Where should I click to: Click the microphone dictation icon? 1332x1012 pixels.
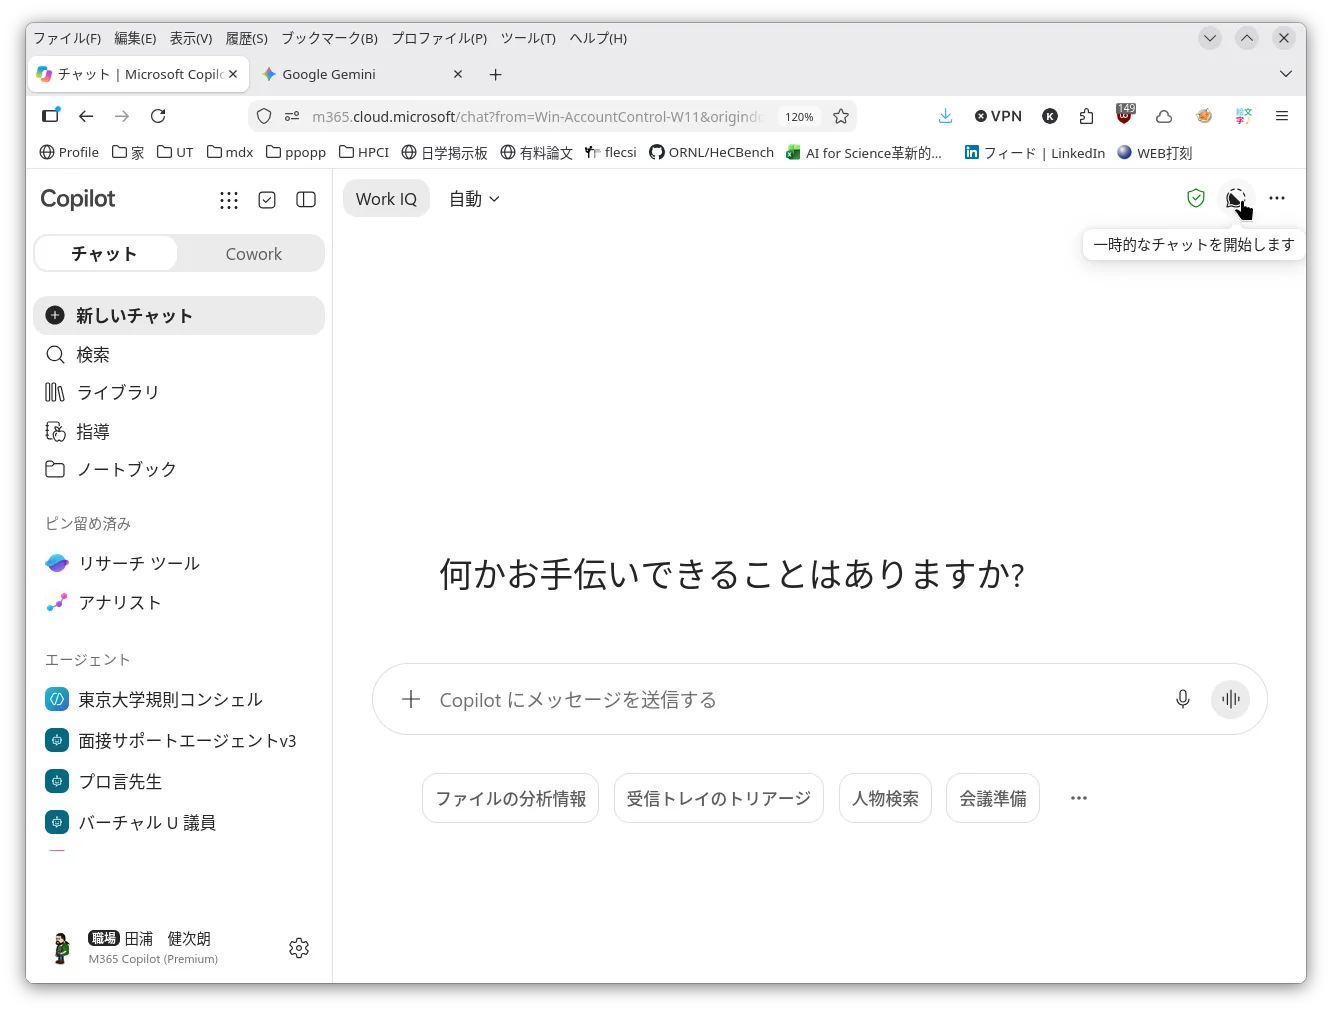[x=1183, y=699]
